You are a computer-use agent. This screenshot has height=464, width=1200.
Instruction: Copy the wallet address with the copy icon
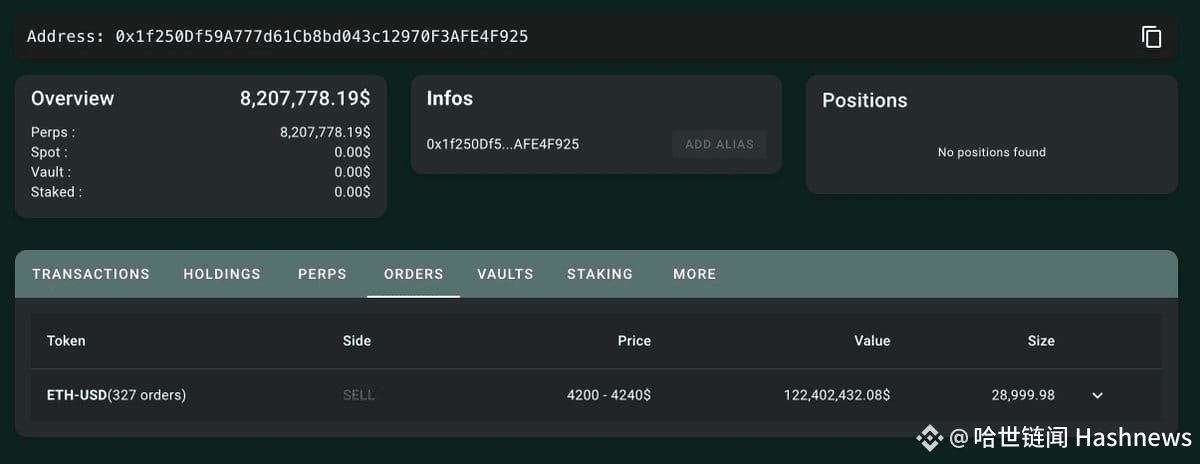point(1152,37)
